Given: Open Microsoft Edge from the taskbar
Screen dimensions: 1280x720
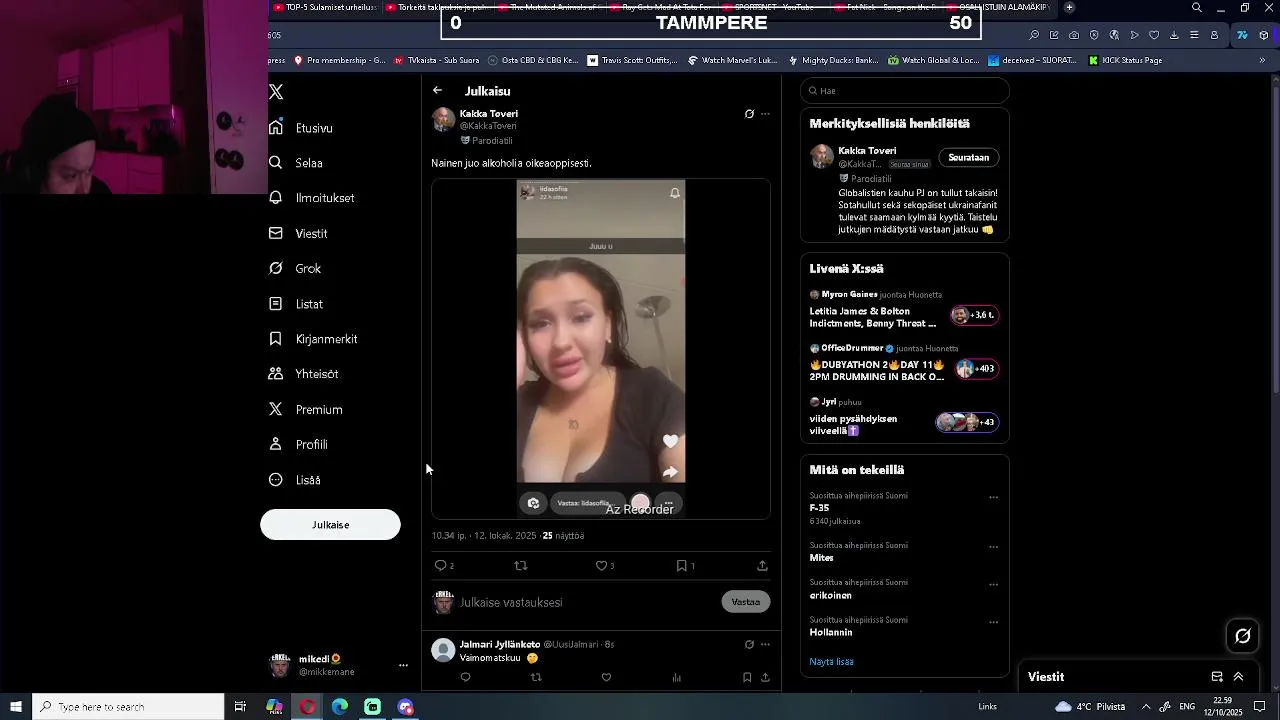Looking at the screenshot, I should pos(340,707).
